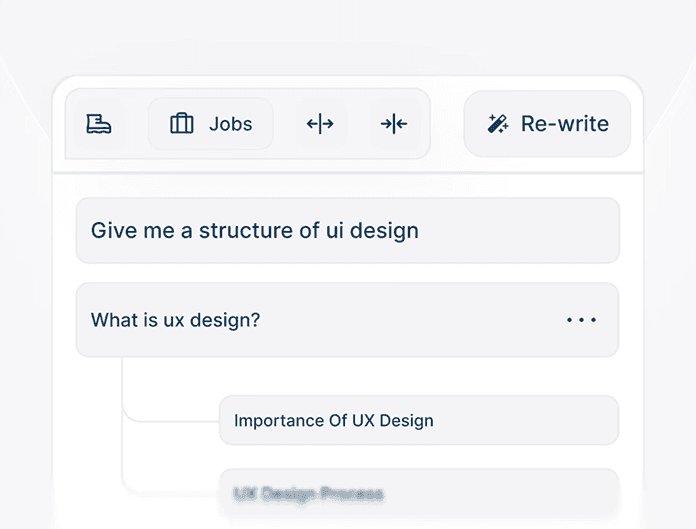Click the "Jobs" text label
Screen dimensions: 696x529
point(230,124)
